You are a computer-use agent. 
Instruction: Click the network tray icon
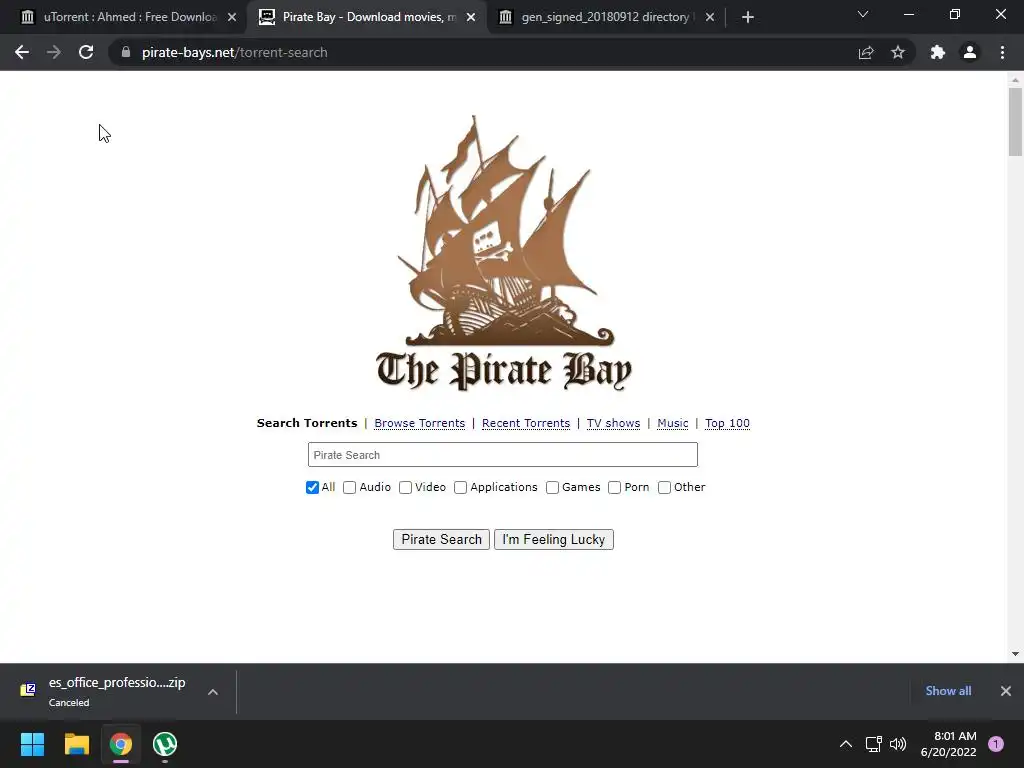[x=873, y=744]
